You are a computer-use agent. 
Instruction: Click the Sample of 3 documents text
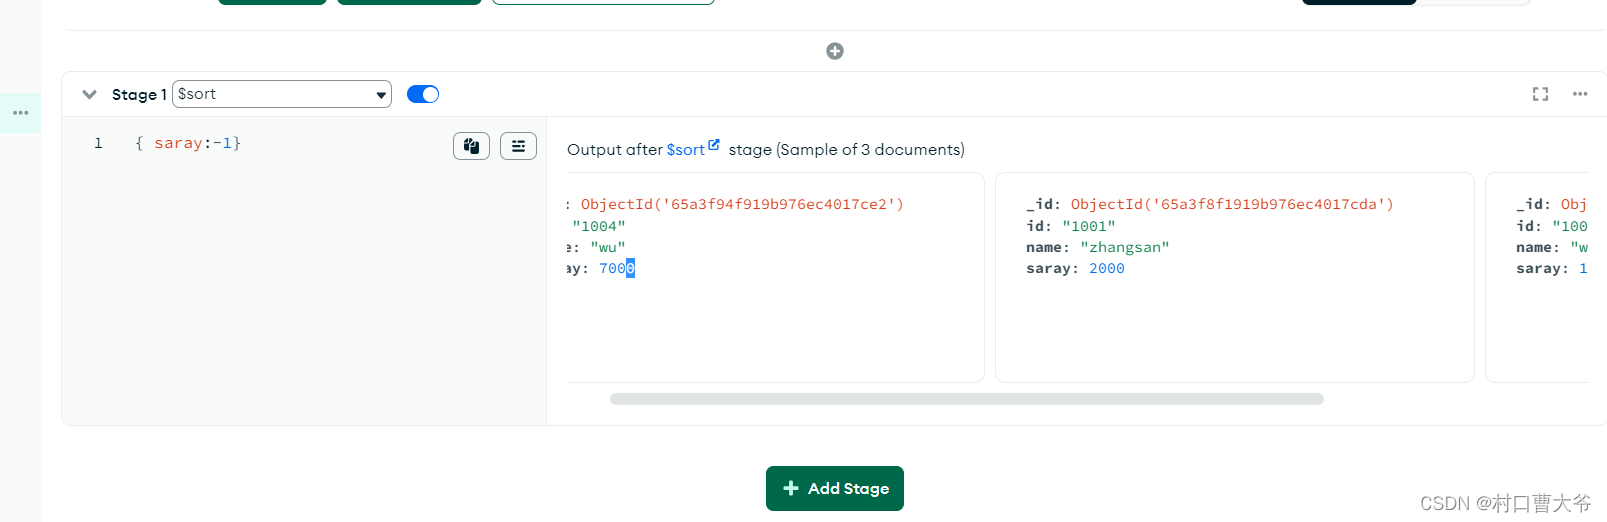click(x=870, y=149)
